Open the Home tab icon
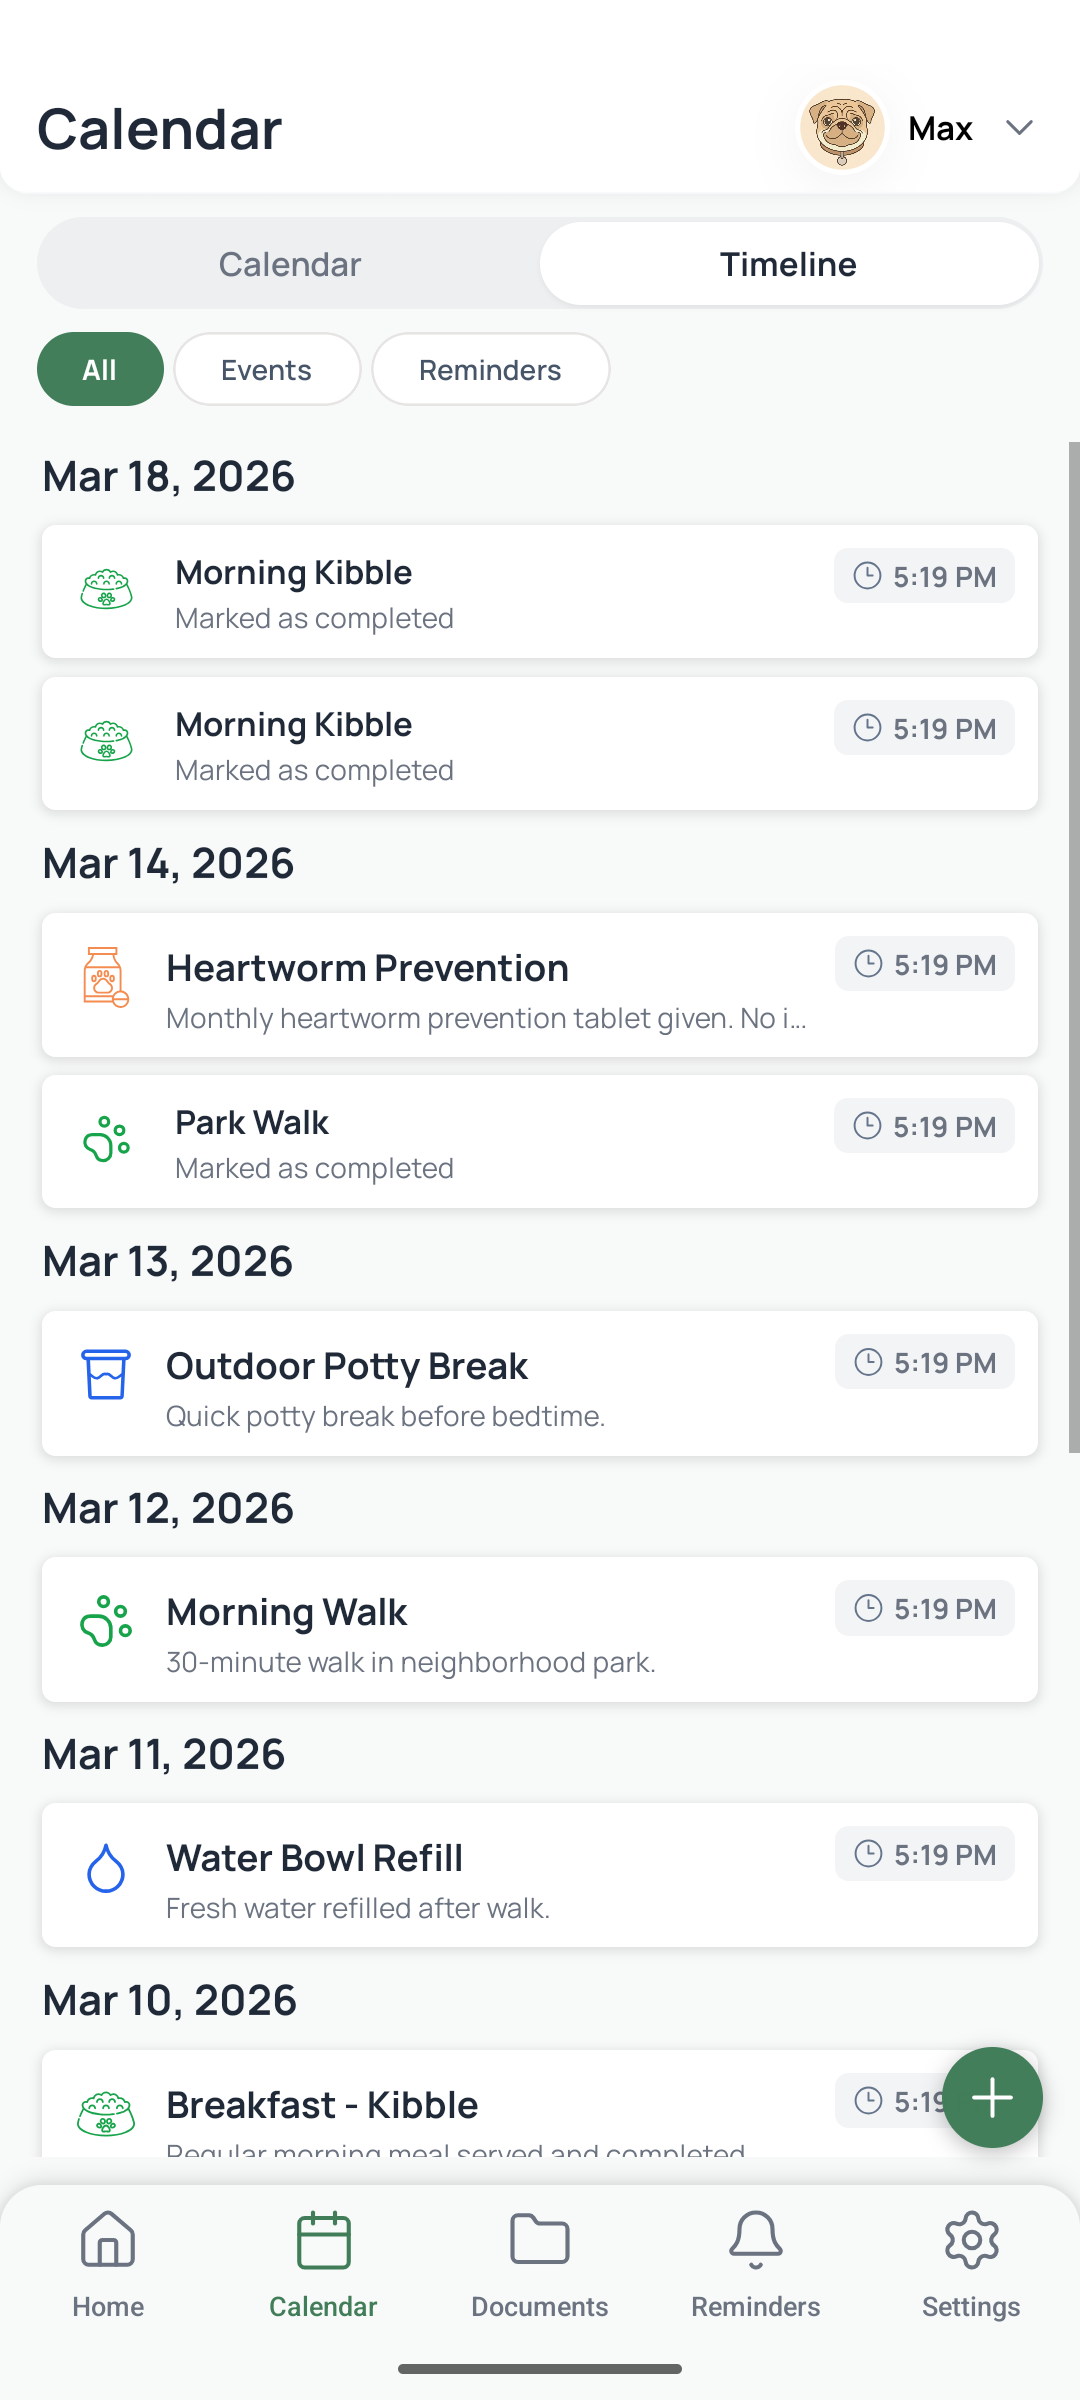 (108, 2240)
